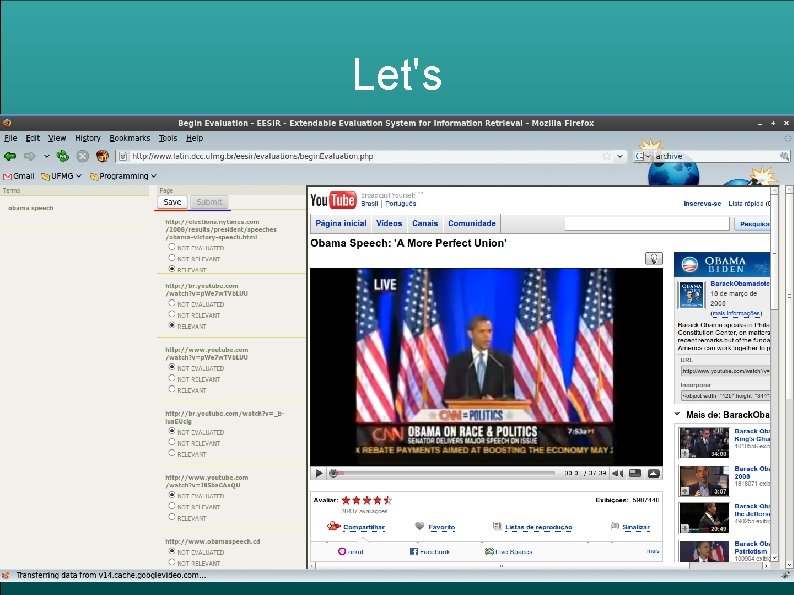Click the Compartilhar share icon
This screenshot has width=794, height=595.
coord(334,526)
